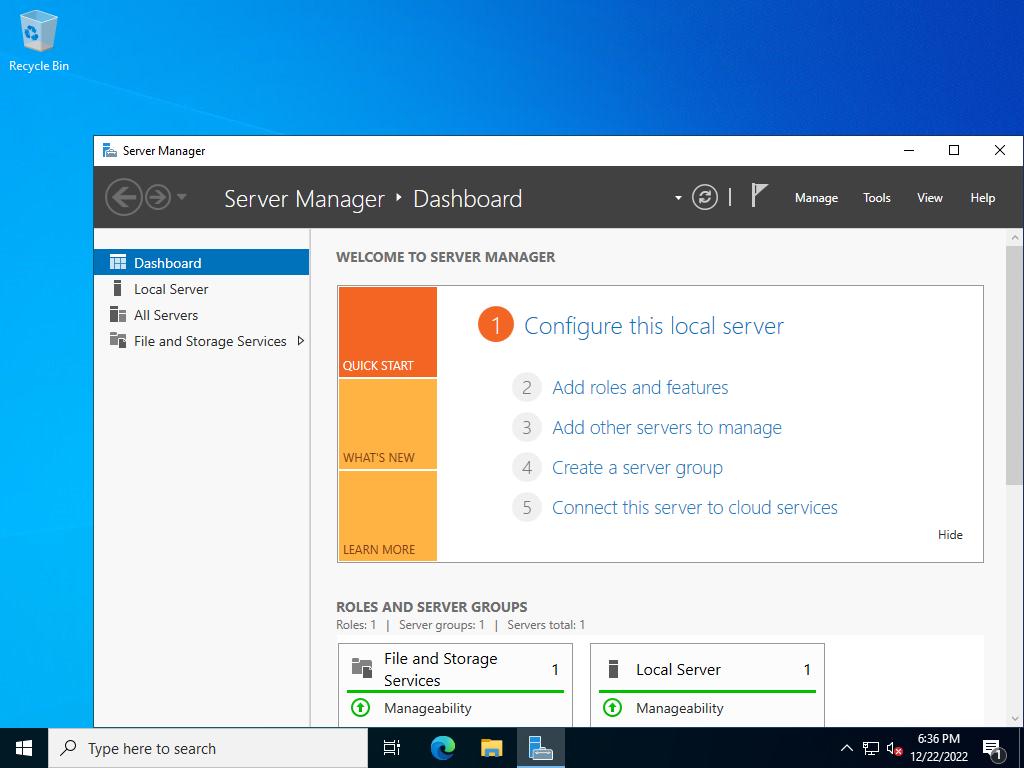
Task: Click the muted volume tray icon
Action: pos(895,748)
